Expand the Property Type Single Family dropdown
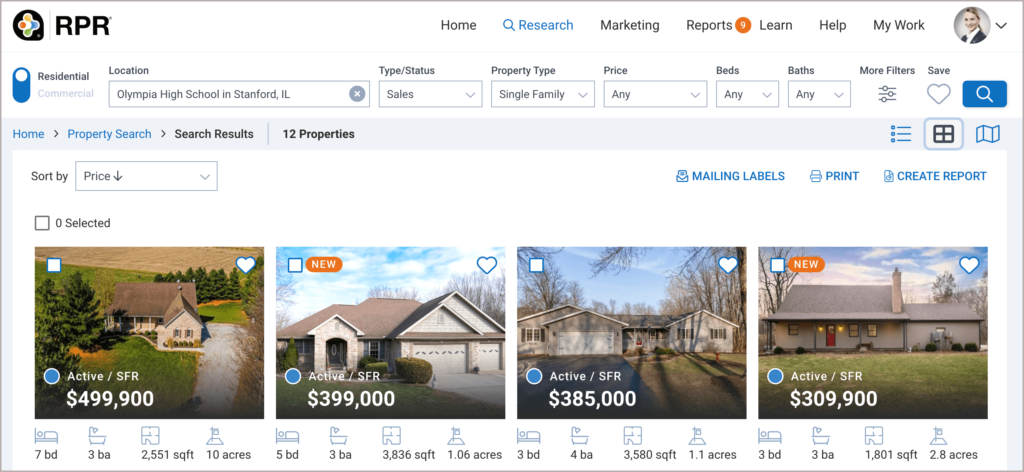The width and height of the screenshot is (1024, 472). click(542, 95)
